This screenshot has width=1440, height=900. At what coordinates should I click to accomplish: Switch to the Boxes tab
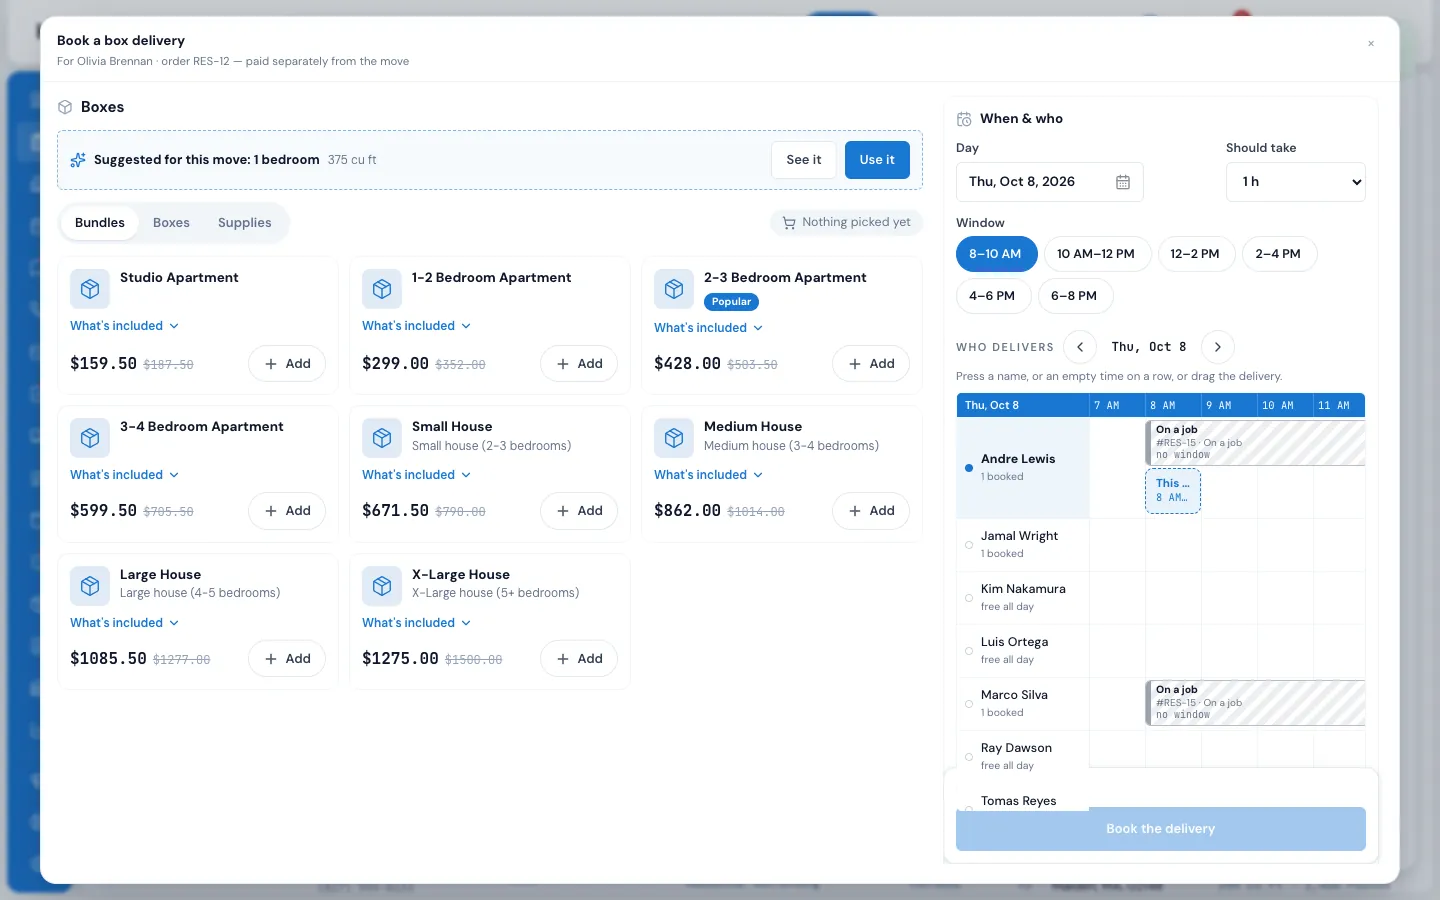coord(171,223)
